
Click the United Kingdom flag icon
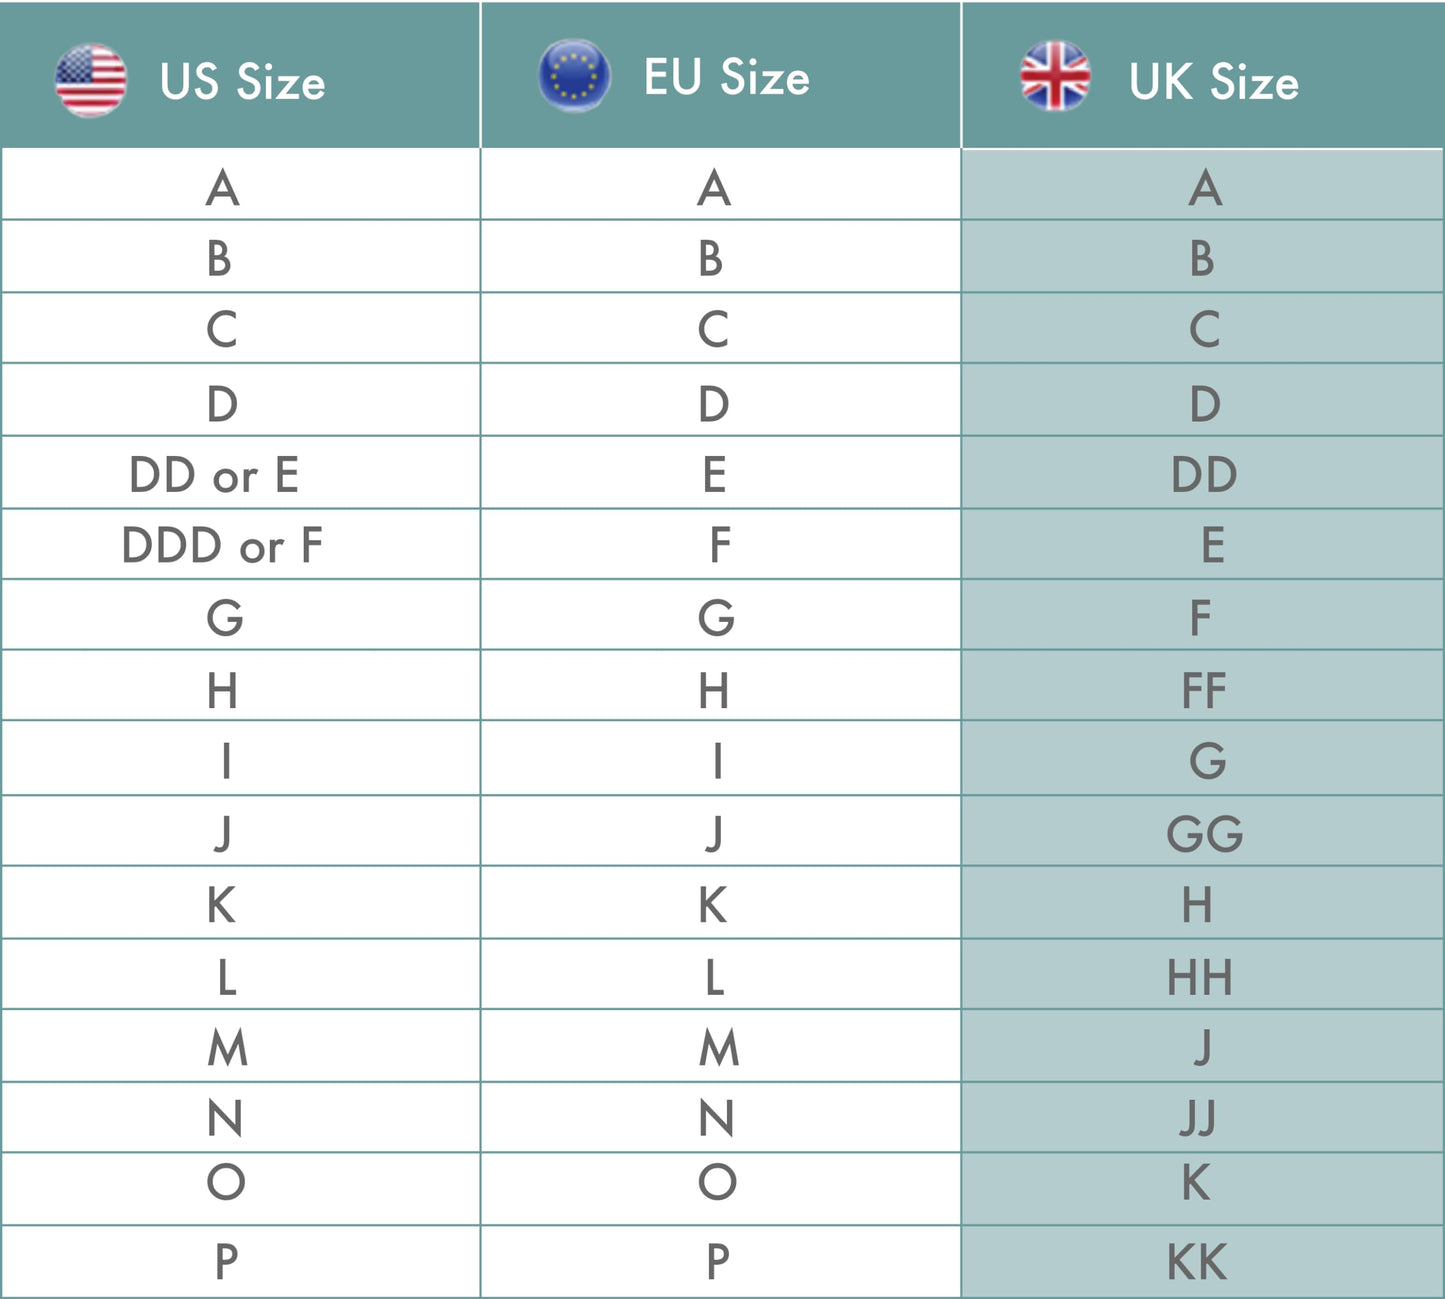(1055, 76)
